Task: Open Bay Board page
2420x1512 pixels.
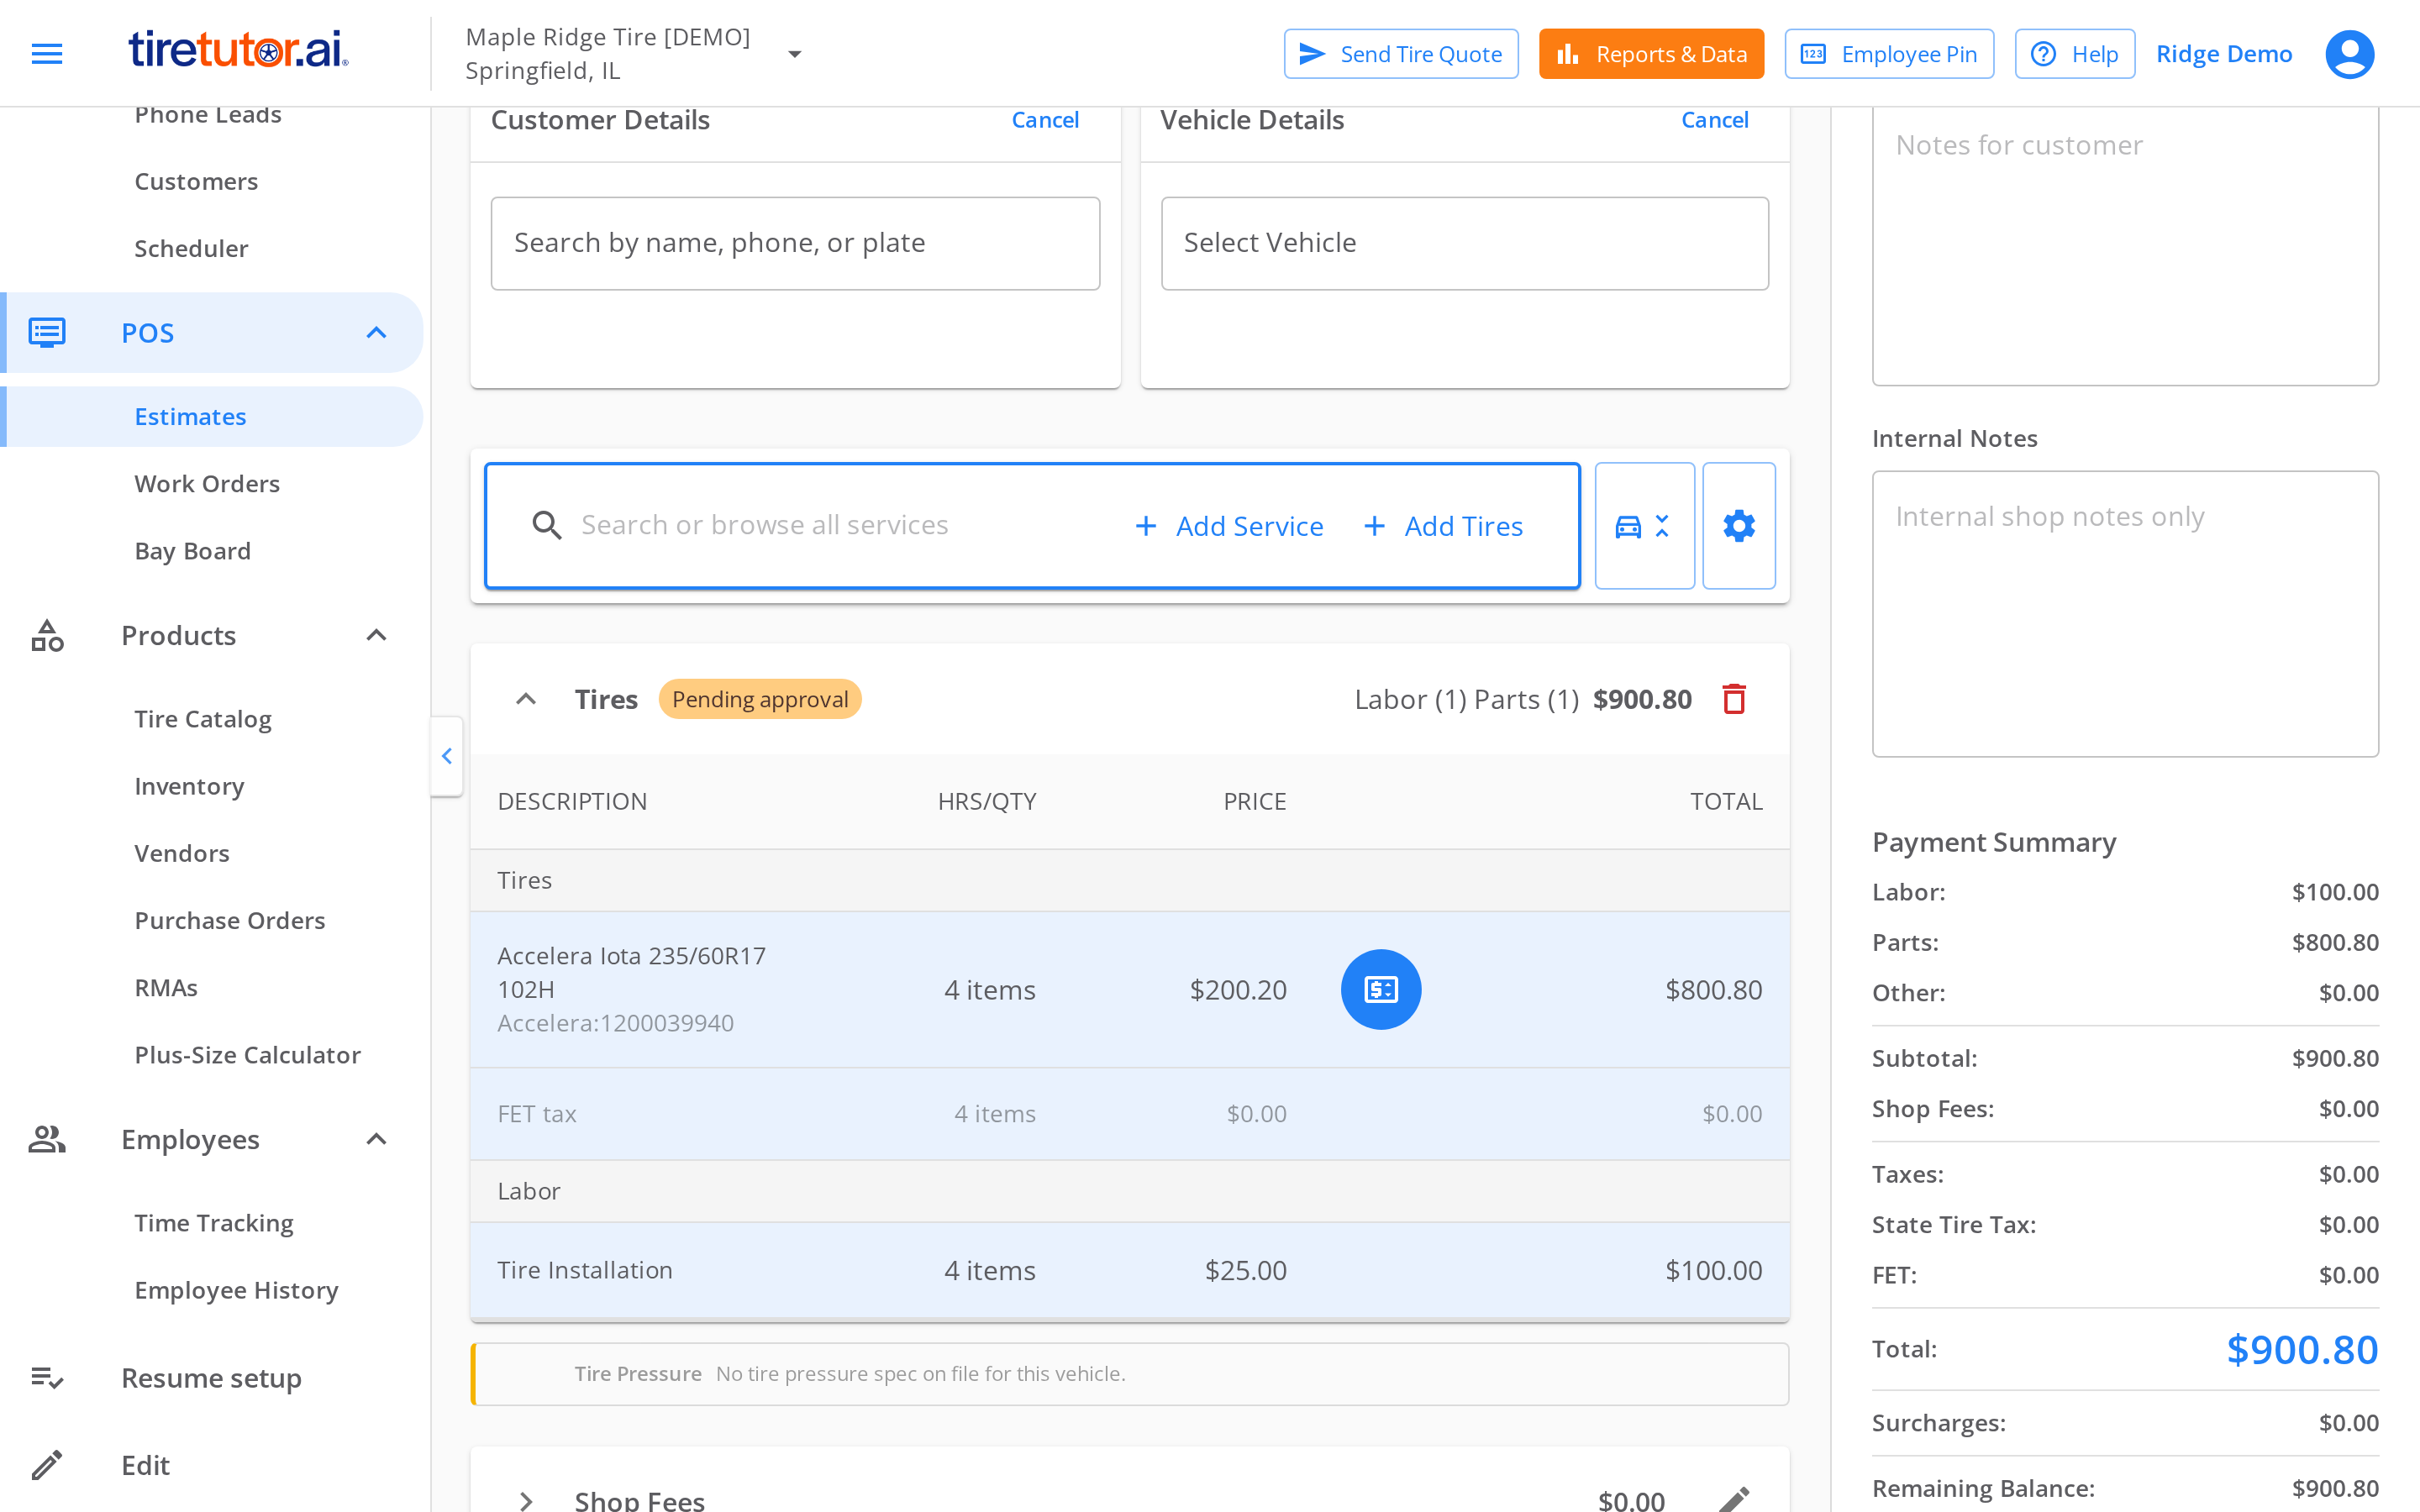Action: (192, 550)
